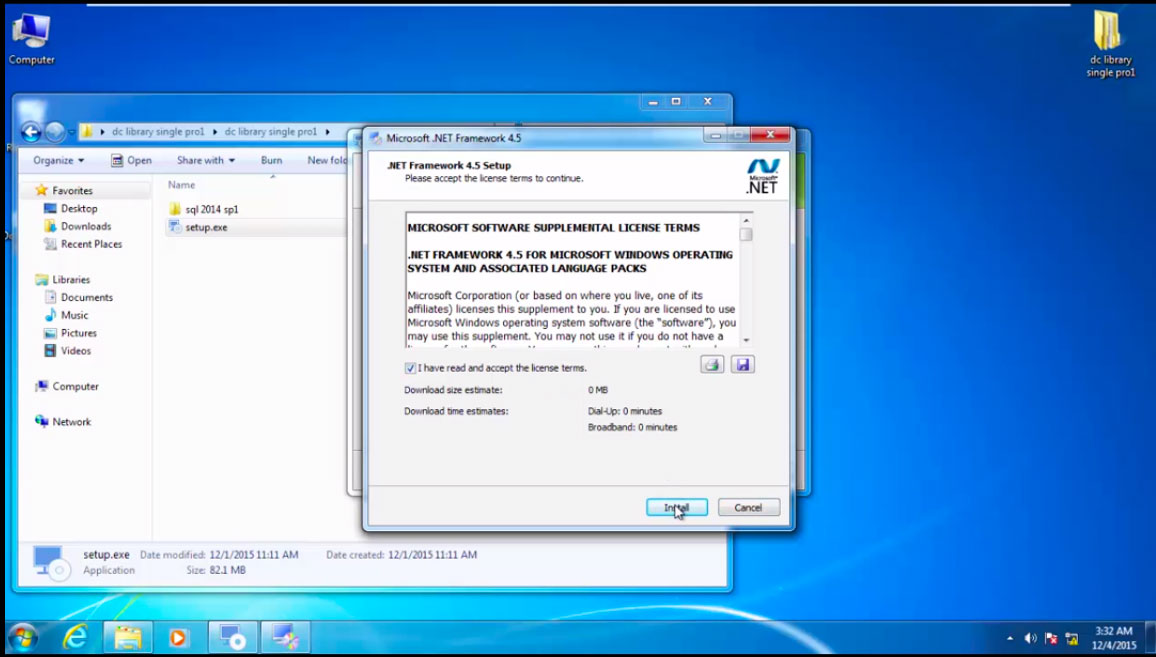Open Windows Explorer from the taskbar
1156x657 pixels.
(128, 636)
